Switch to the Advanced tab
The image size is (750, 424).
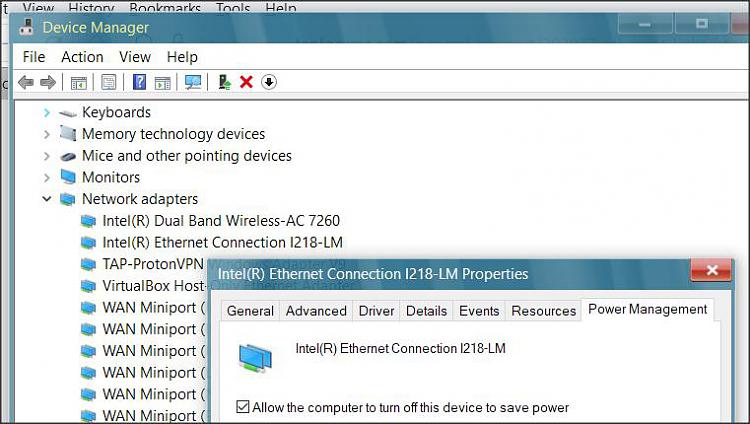tap(316, 311)
